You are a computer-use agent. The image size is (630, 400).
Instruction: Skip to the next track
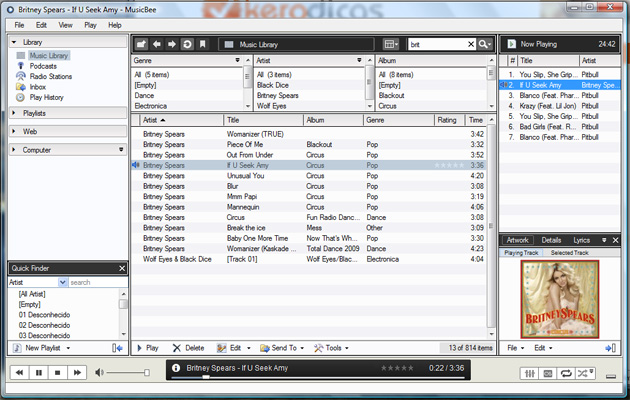pyautogui.click(x=77, y=373)
